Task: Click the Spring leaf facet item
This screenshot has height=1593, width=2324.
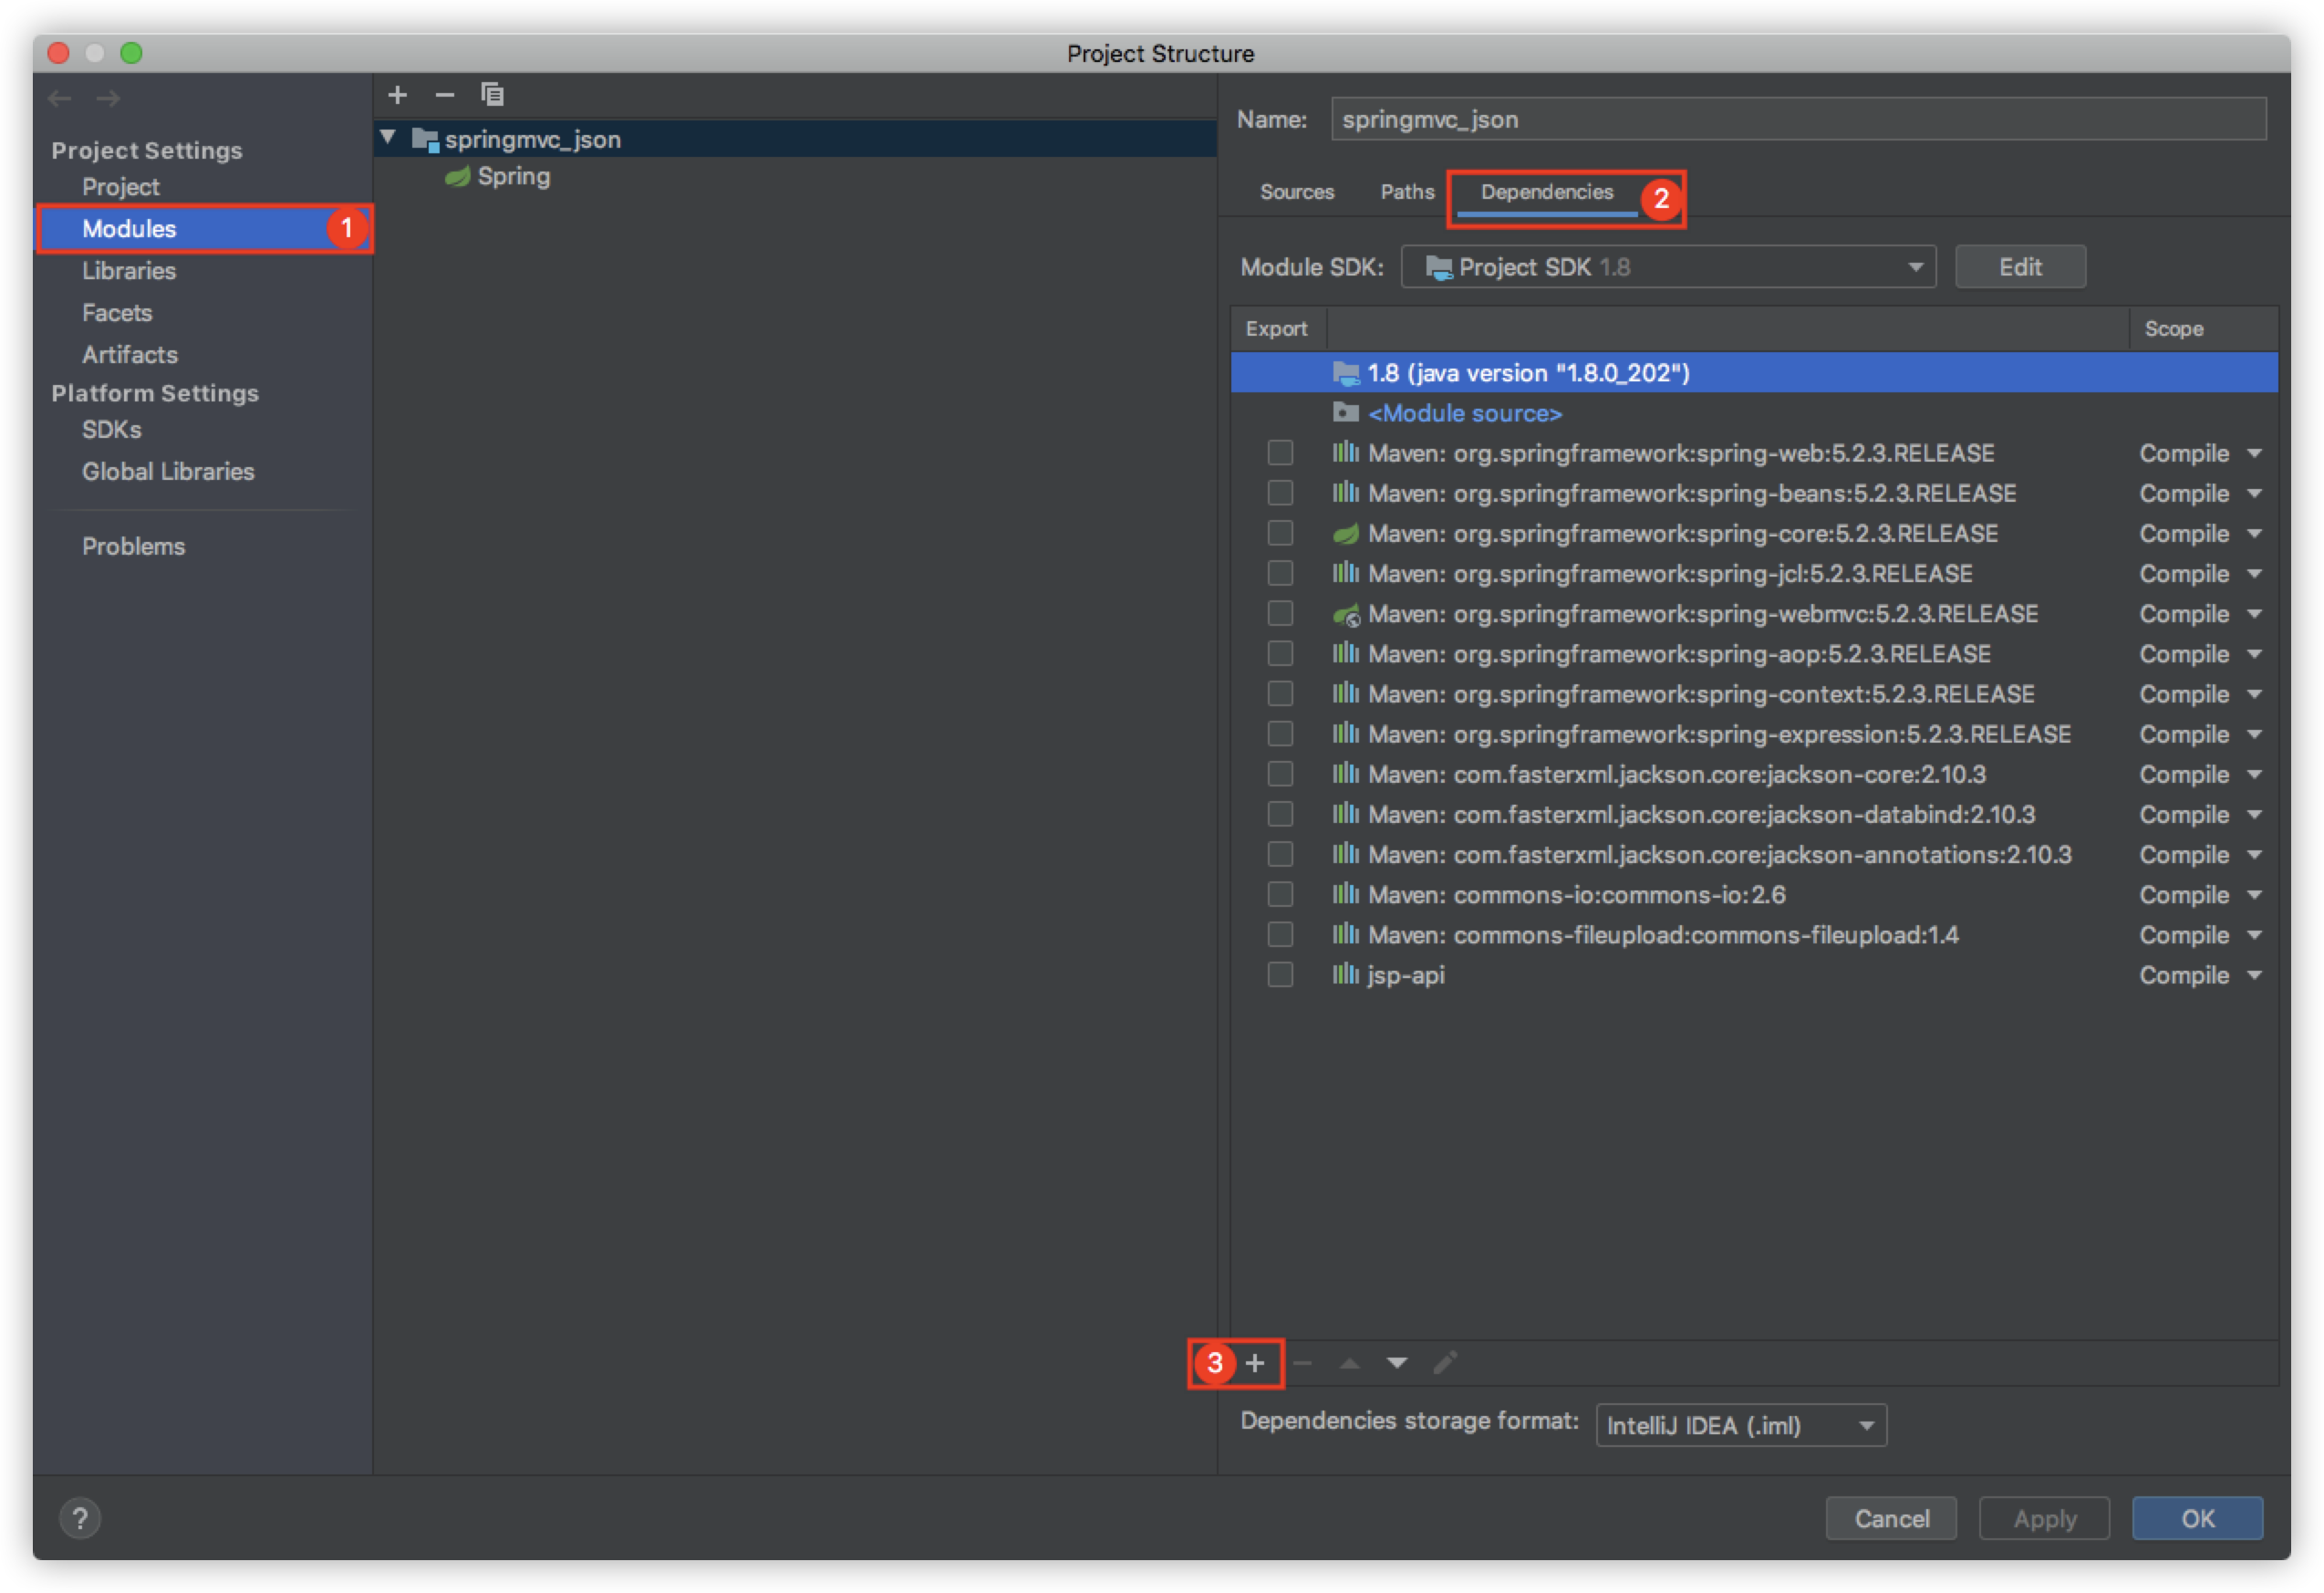Action: 512,177
